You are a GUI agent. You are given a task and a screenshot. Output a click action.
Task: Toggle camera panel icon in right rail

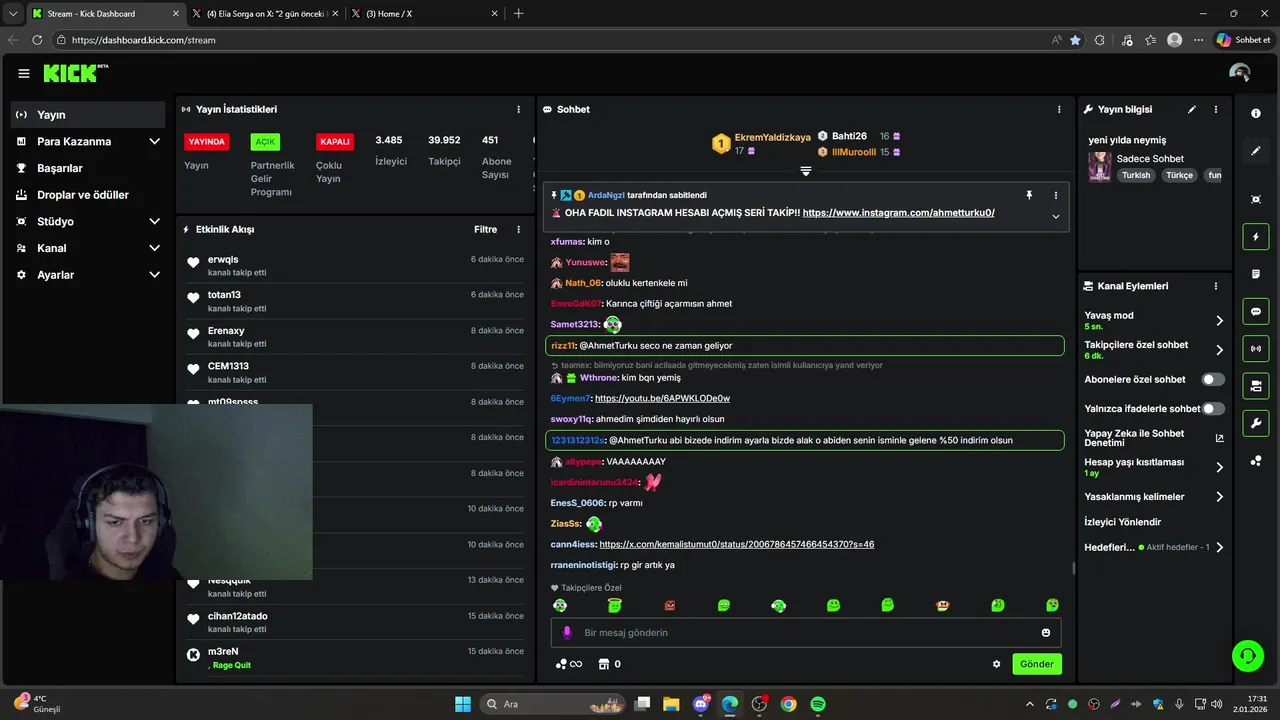click(x=1256, y=386)
